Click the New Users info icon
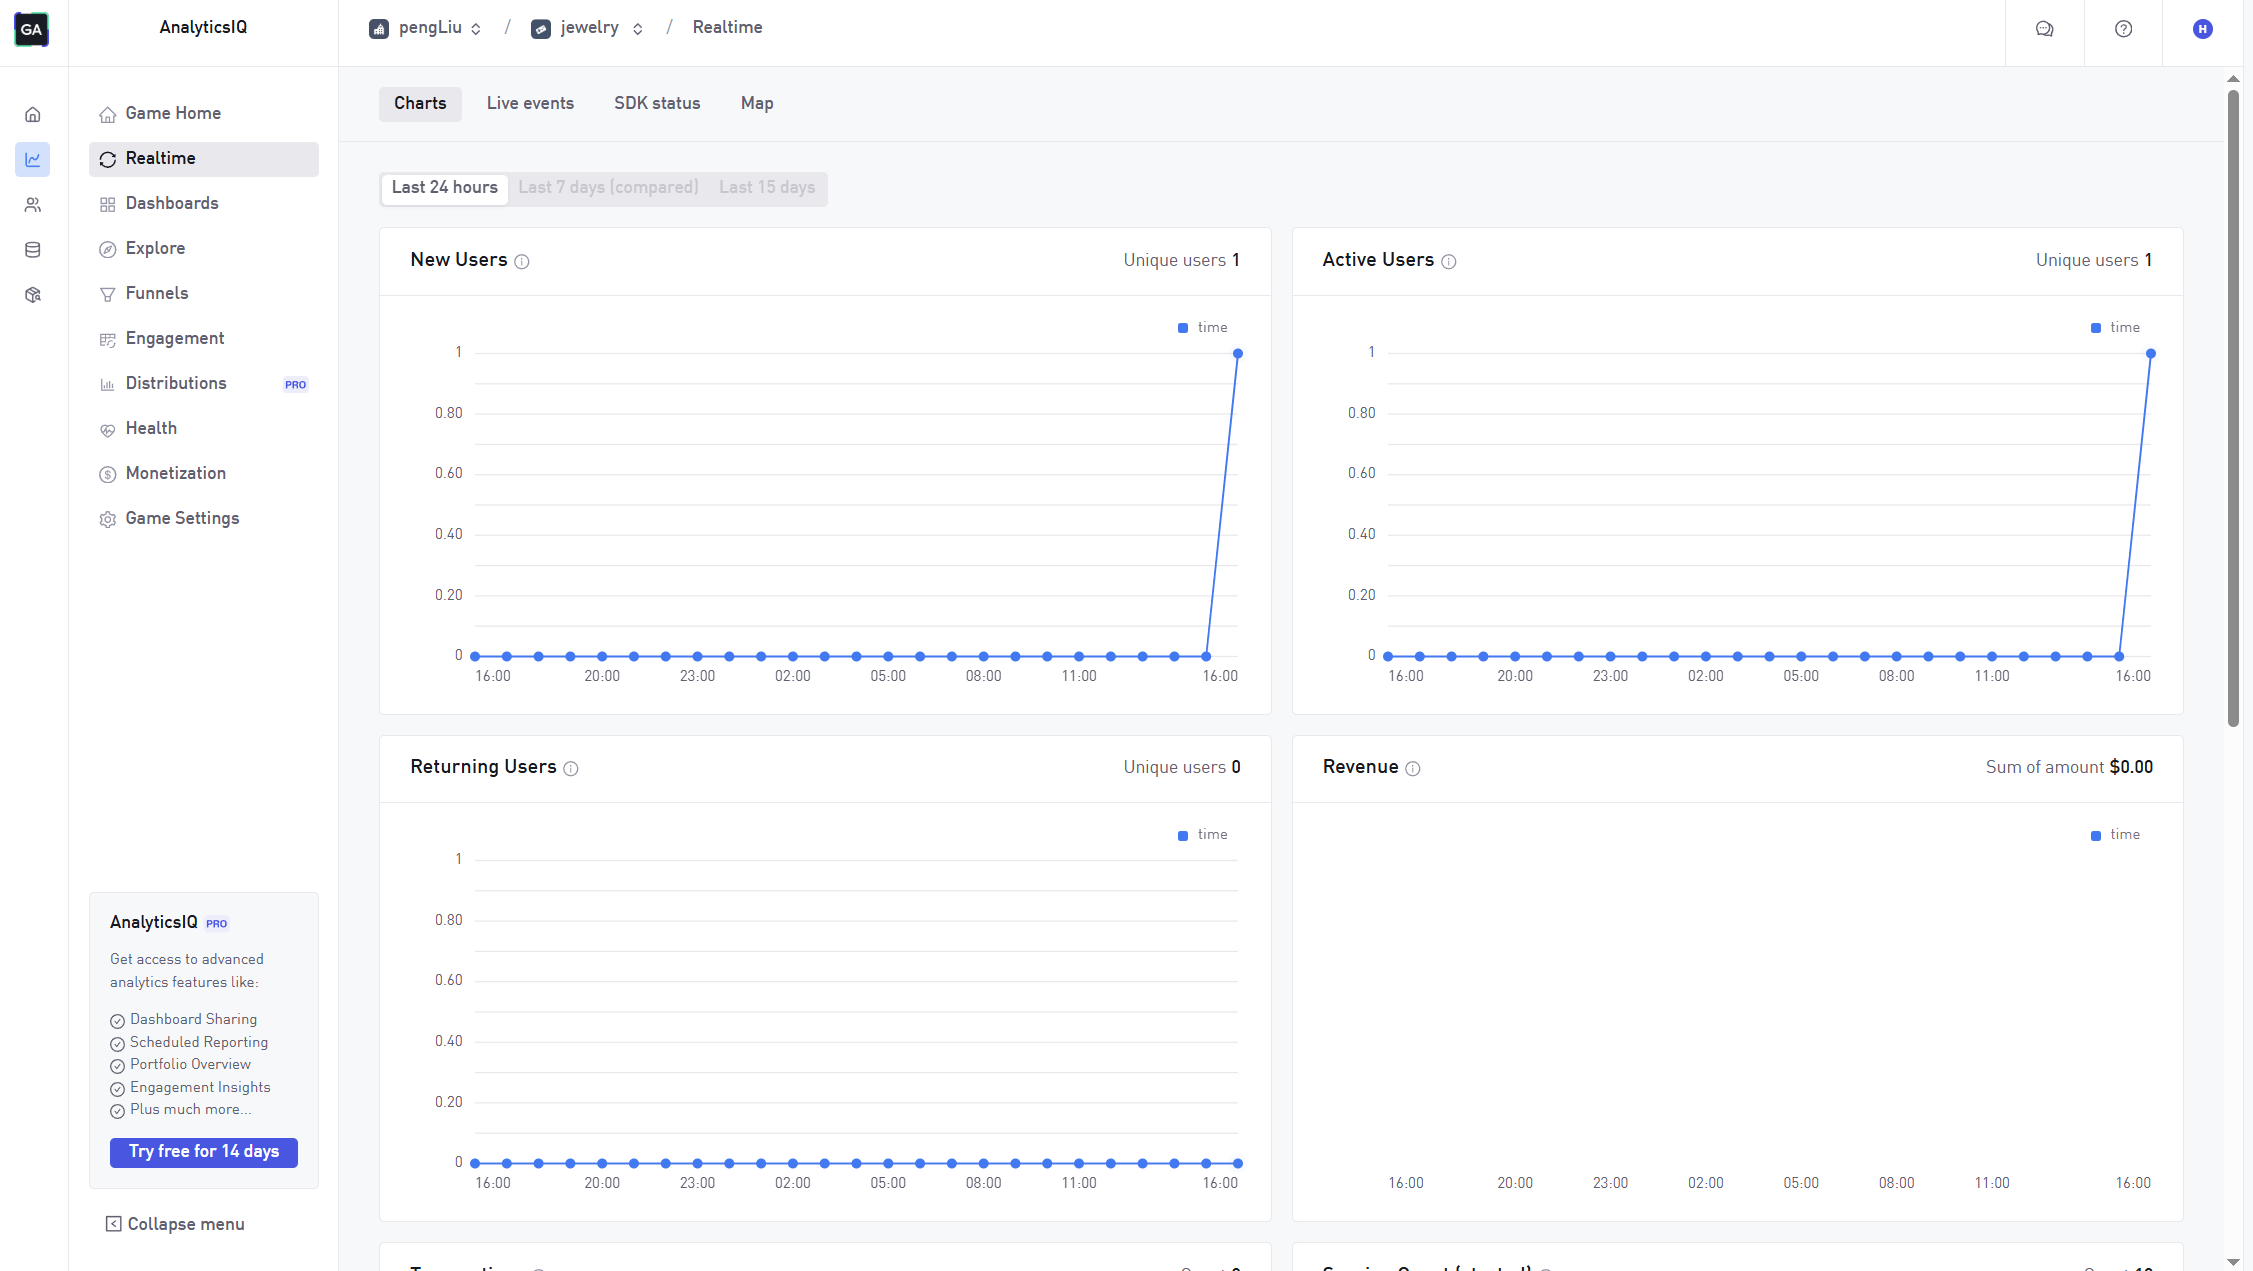 click(522, 262)
